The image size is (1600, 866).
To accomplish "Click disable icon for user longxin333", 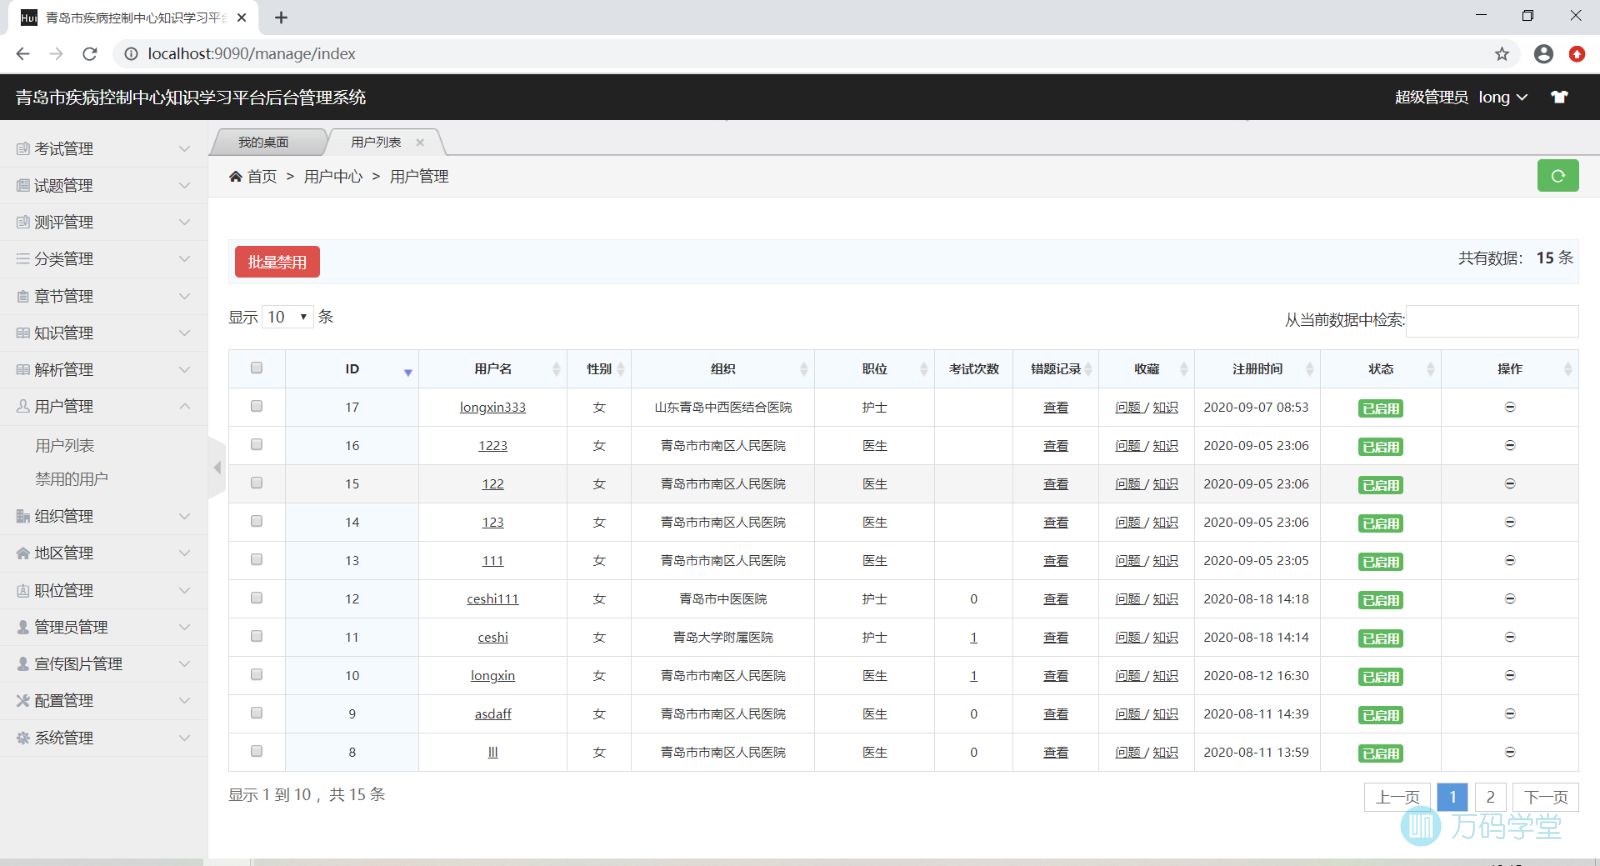I will 1510,407.
